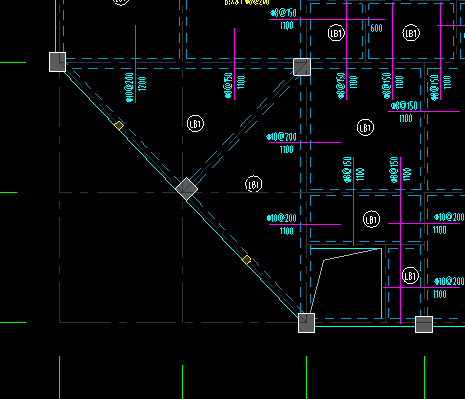Click the leftmost green axis line at bottom

point(60,377)
